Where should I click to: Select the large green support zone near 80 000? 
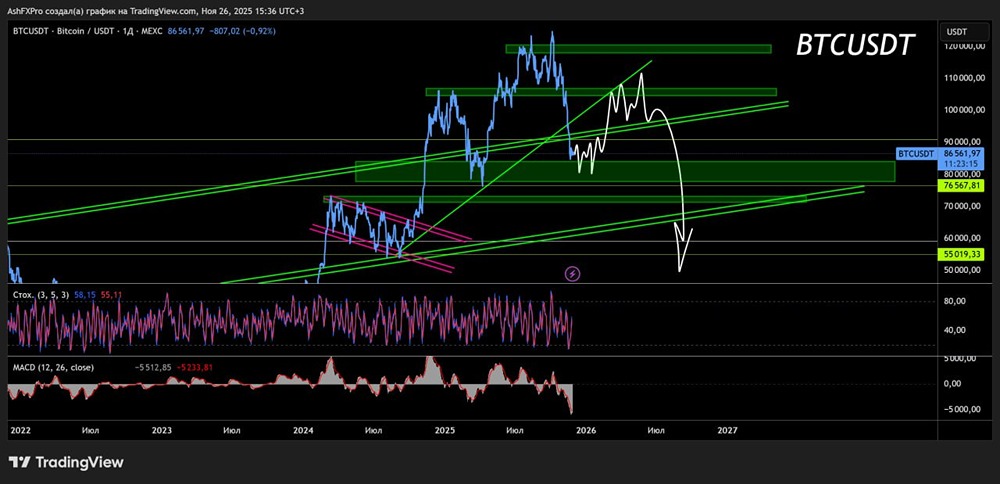click(625, 171)
